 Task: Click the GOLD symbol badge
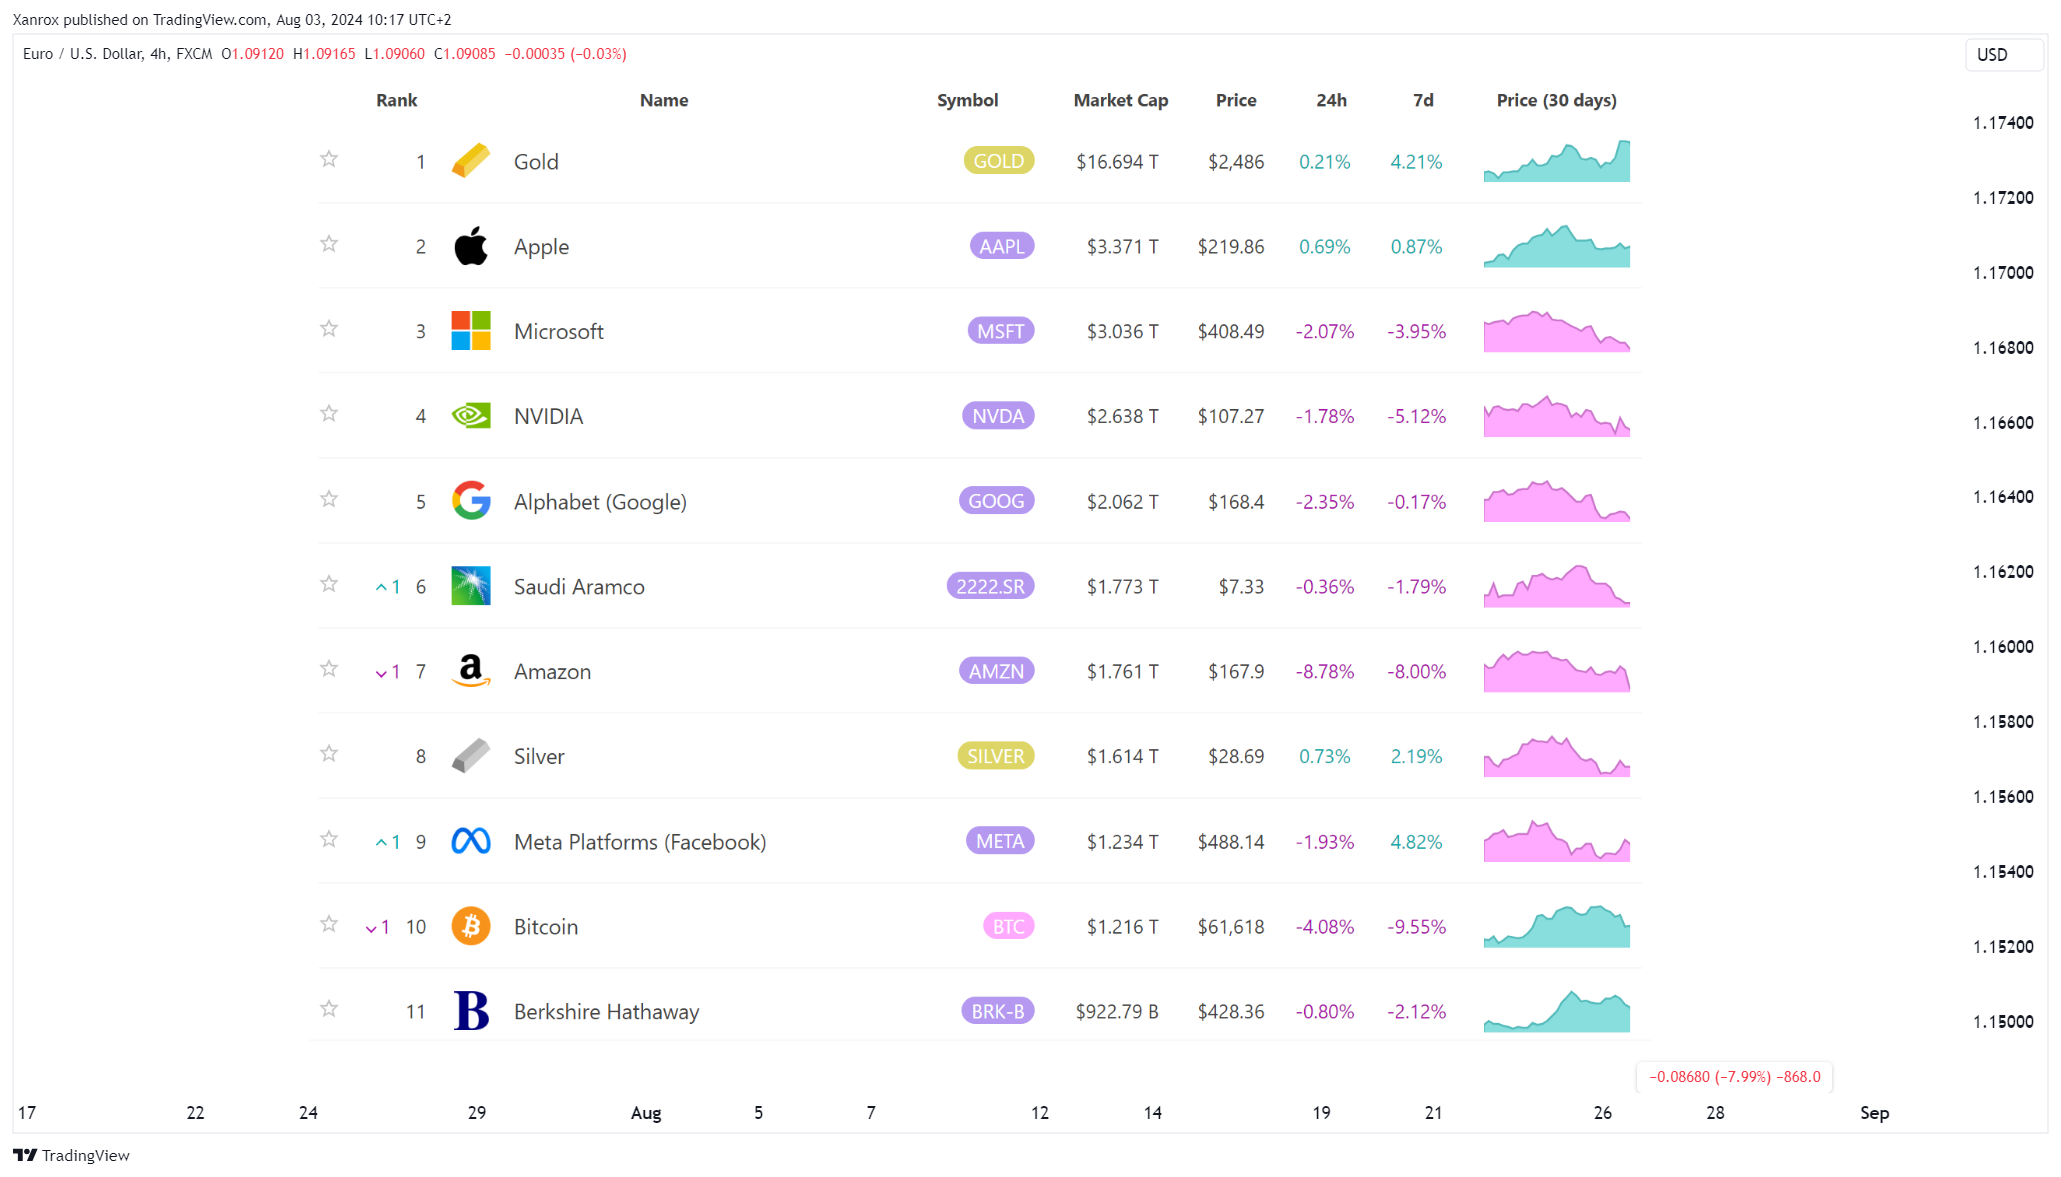coord(999,161)
